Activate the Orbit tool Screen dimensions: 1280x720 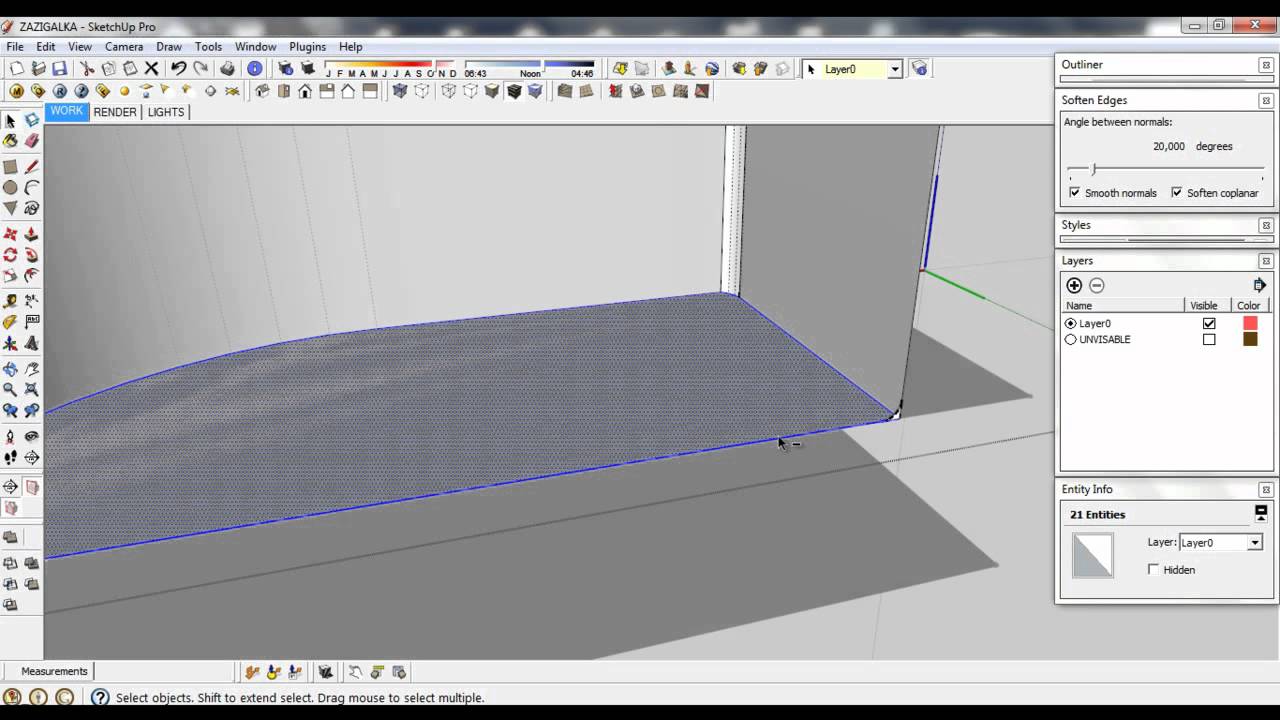(10, 369)
